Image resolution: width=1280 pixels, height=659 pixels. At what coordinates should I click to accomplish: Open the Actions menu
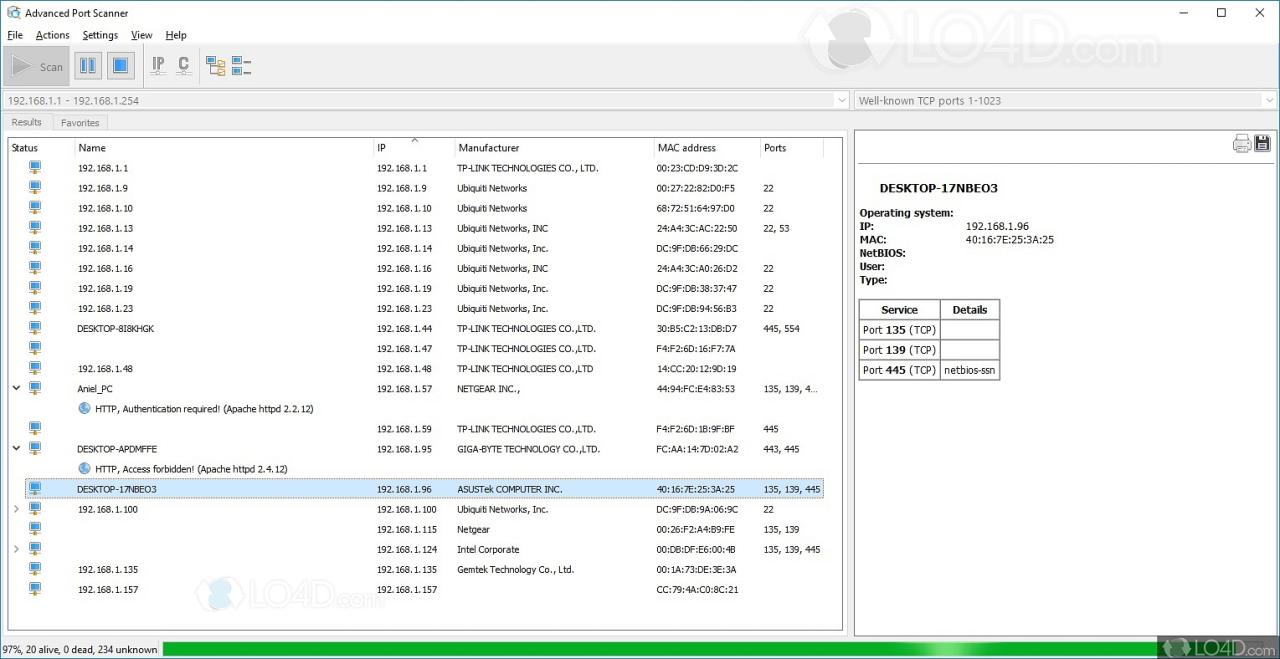pyautogui.click(x=53, y=35)
